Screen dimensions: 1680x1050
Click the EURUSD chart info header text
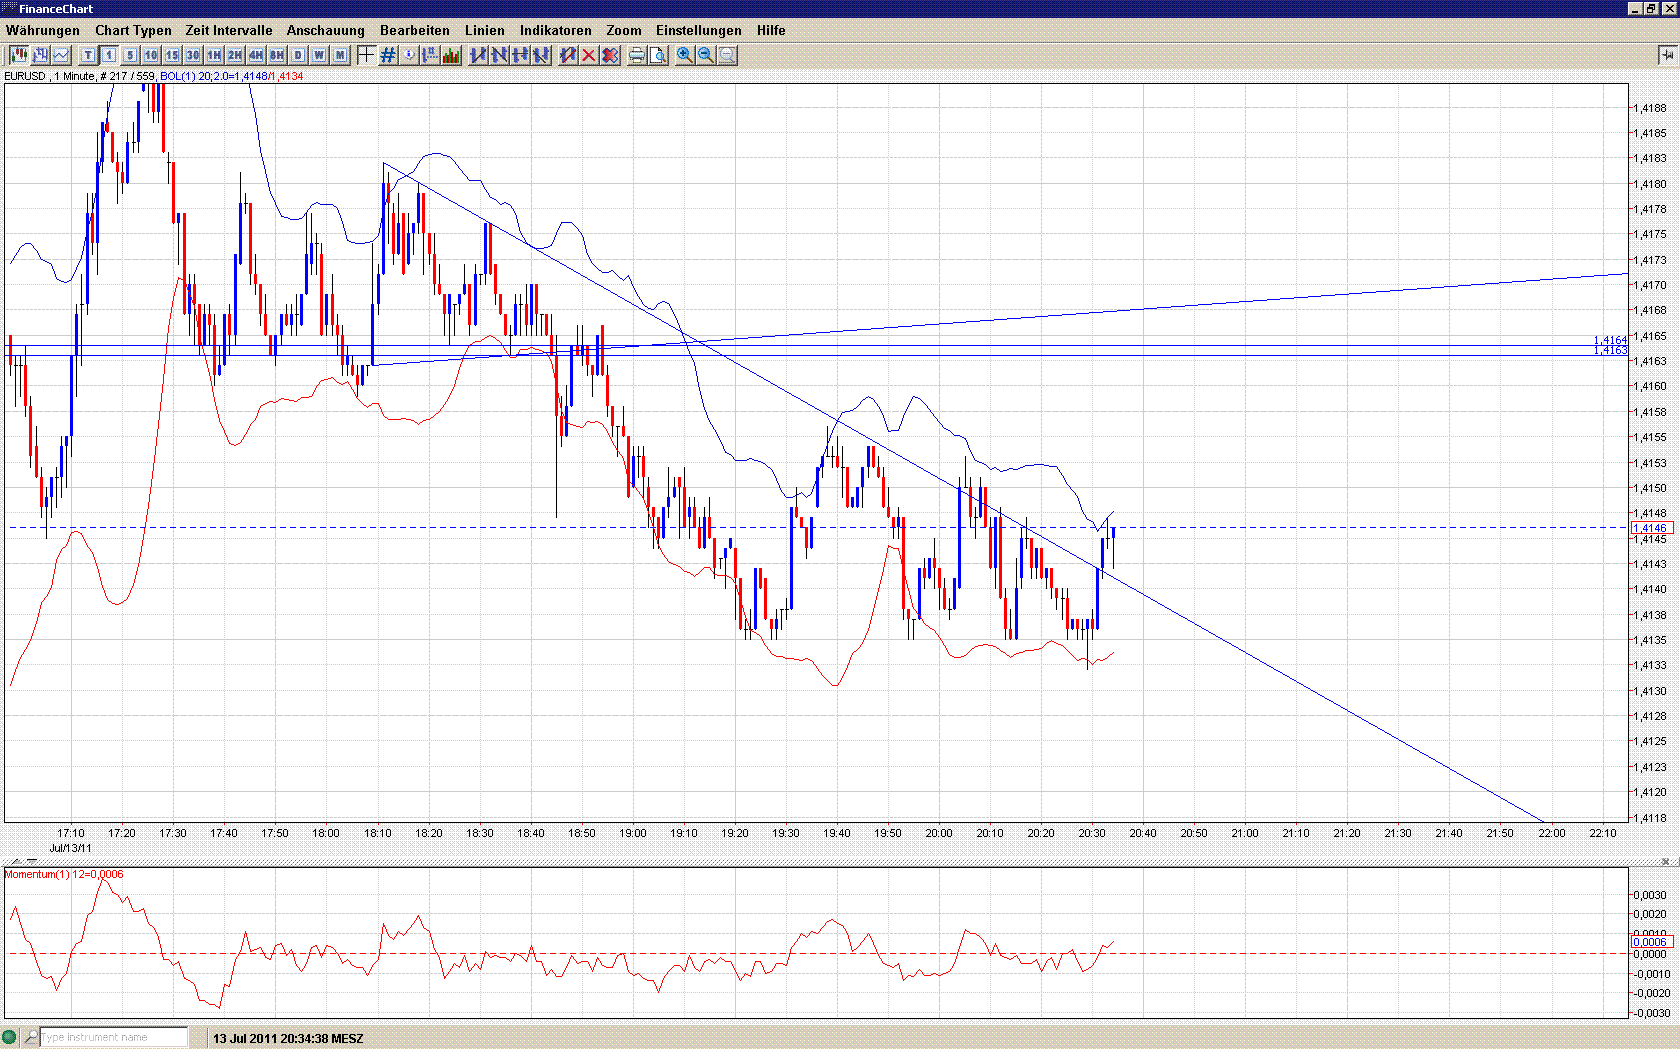[153, 76]
